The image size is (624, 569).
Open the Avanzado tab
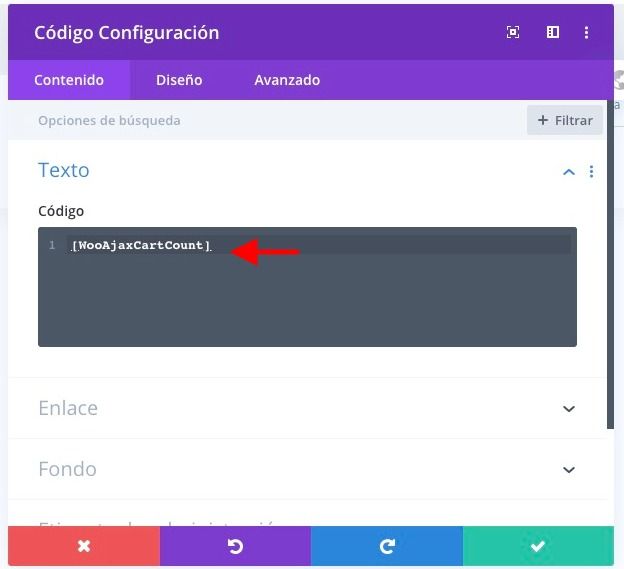tap(287, 80)
